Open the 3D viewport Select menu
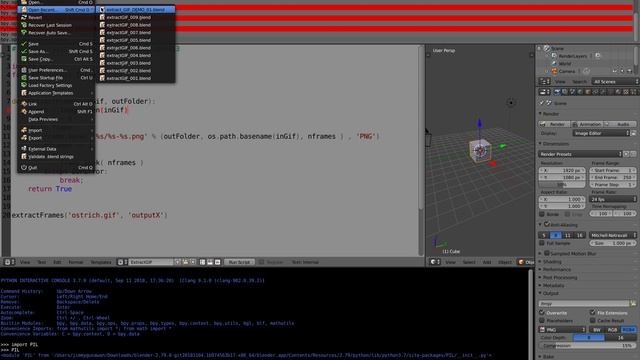This screenshot has height=360, width=640. [x=469, y=262]
